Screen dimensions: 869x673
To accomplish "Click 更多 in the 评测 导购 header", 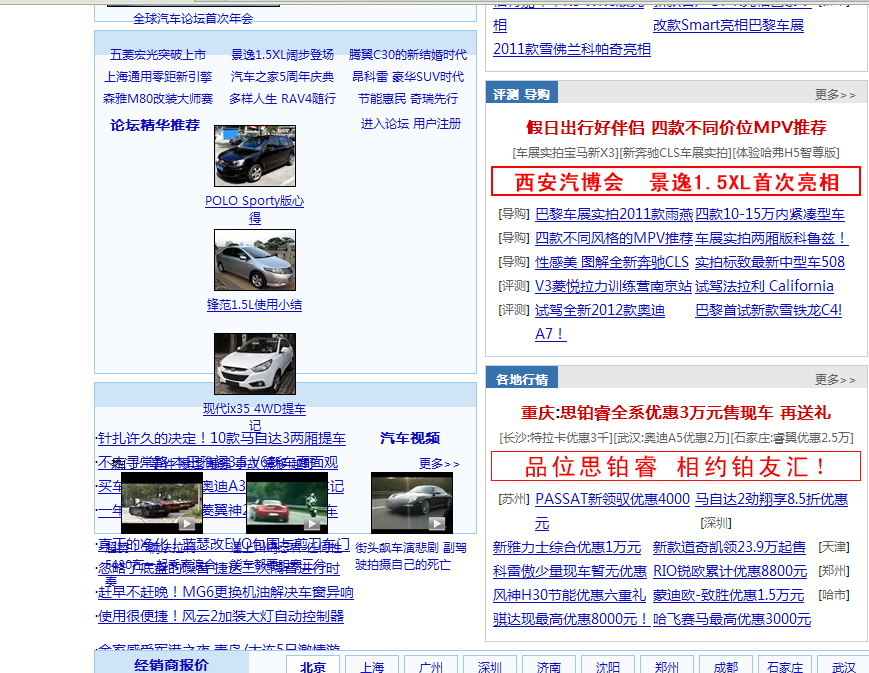I will [835, 95].
